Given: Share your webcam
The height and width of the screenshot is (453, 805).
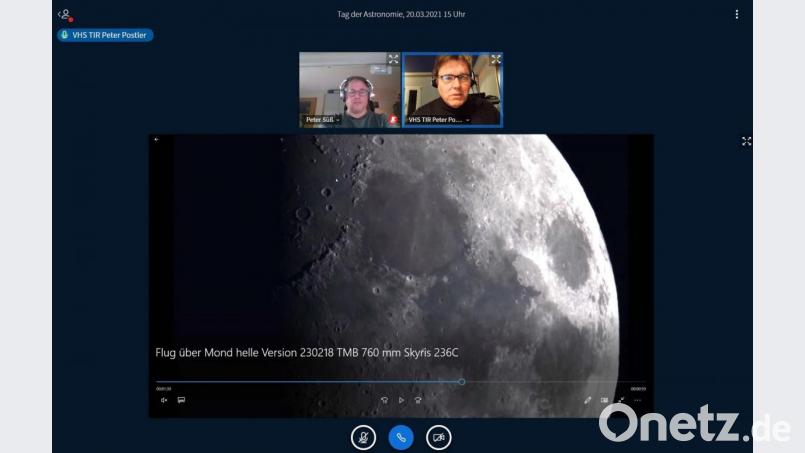Looking at the screenshot, I should [x=438, y=438].
